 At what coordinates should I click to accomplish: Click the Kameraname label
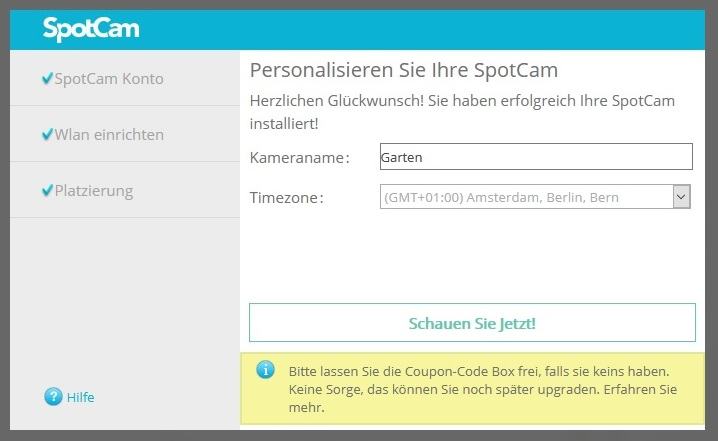pyautogui.click(x=300, y=158)
